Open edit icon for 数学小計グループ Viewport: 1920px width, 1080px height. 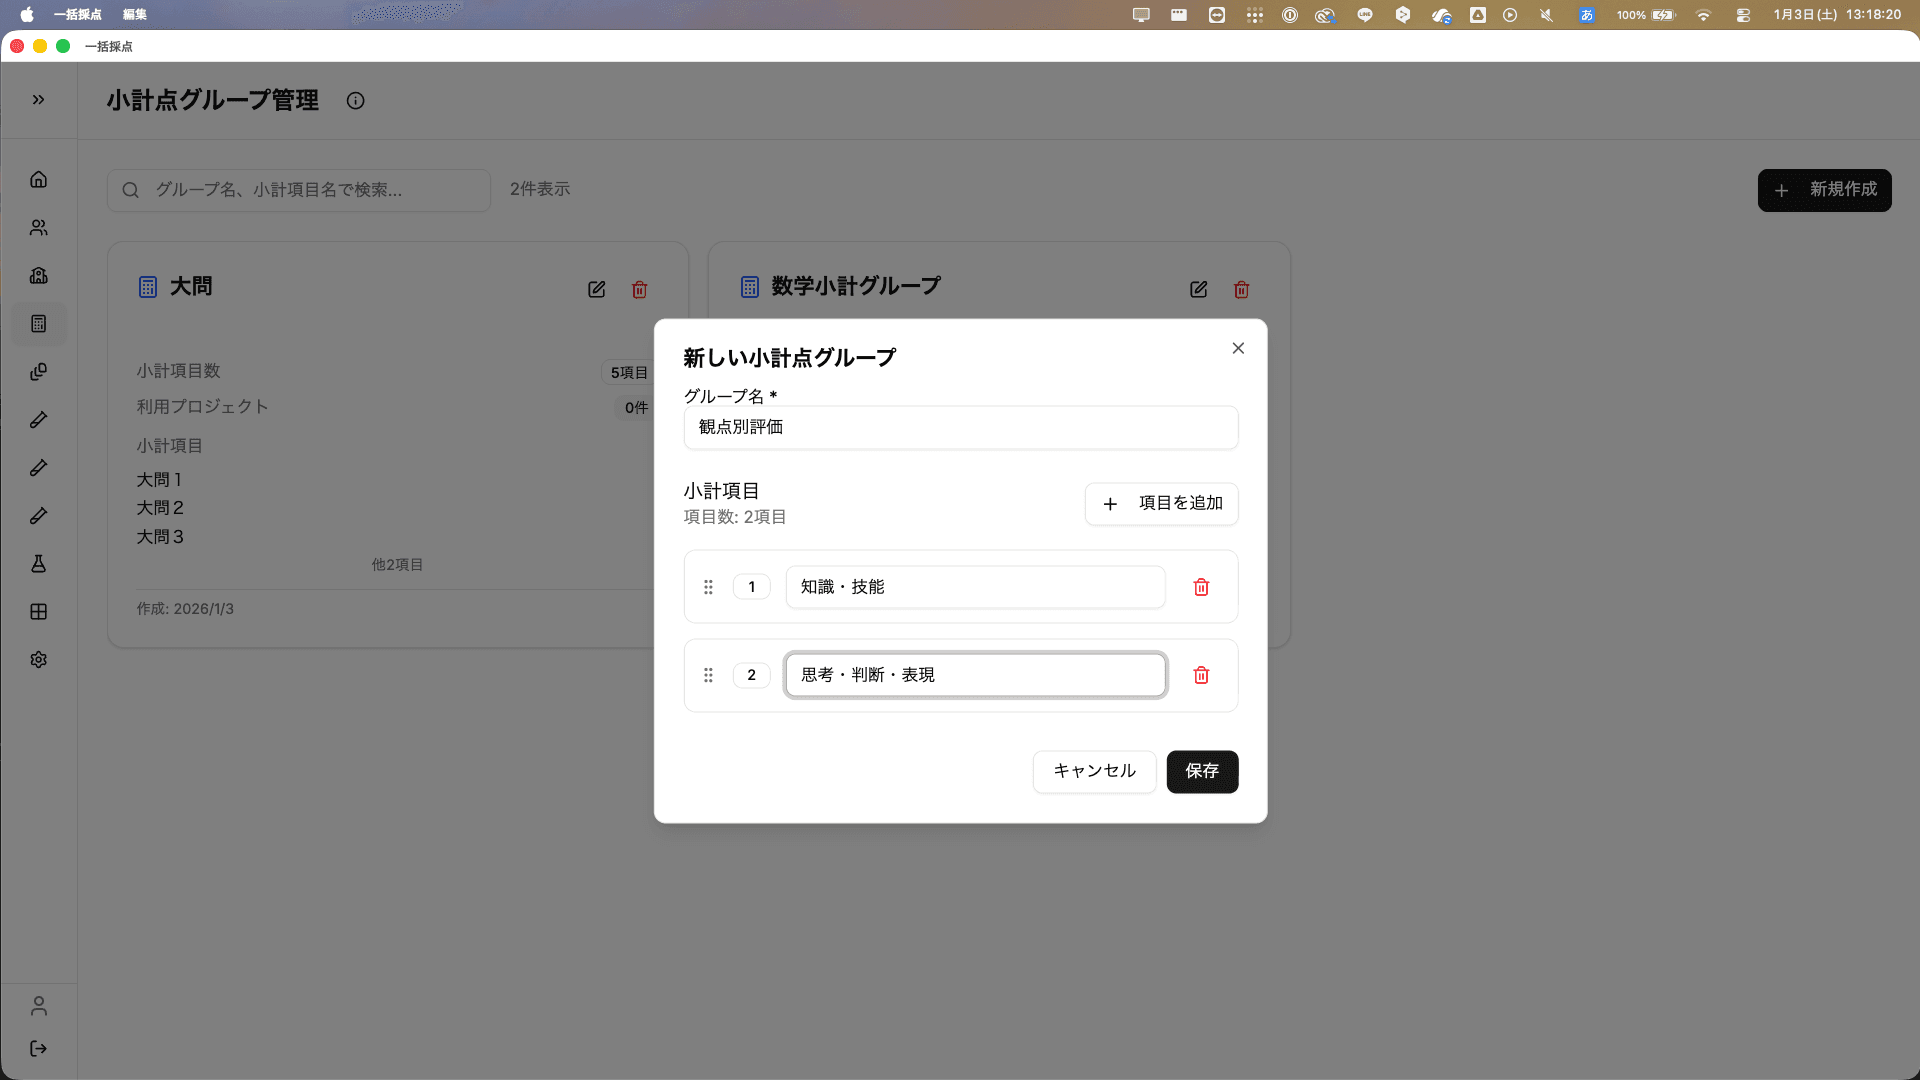point(1198,289)
